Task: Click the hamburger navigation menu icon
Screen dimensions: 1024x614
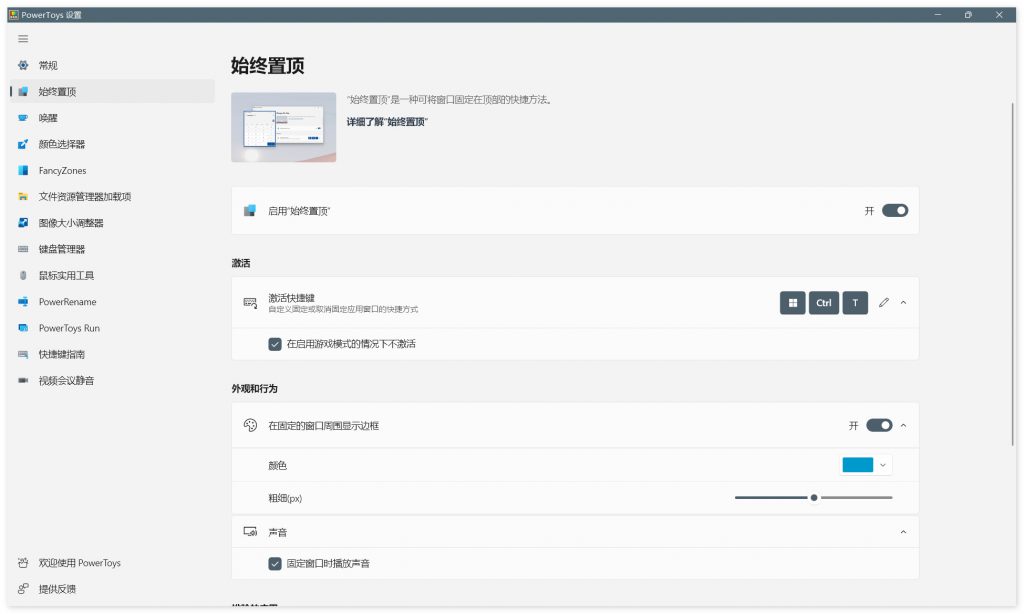Action: point(23,39)
